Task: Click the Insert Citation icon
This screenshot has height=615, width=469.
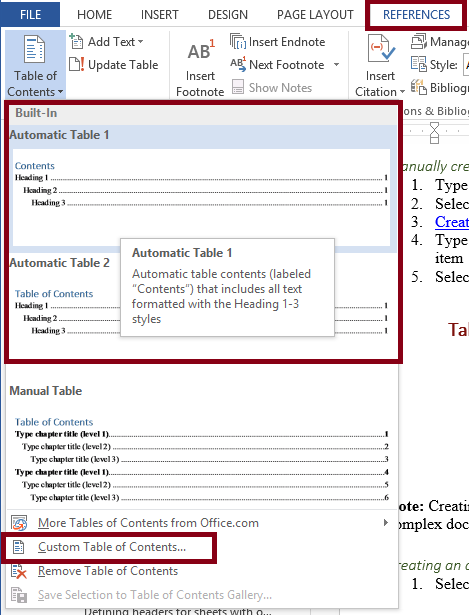Action: click(x=380, y=49)
